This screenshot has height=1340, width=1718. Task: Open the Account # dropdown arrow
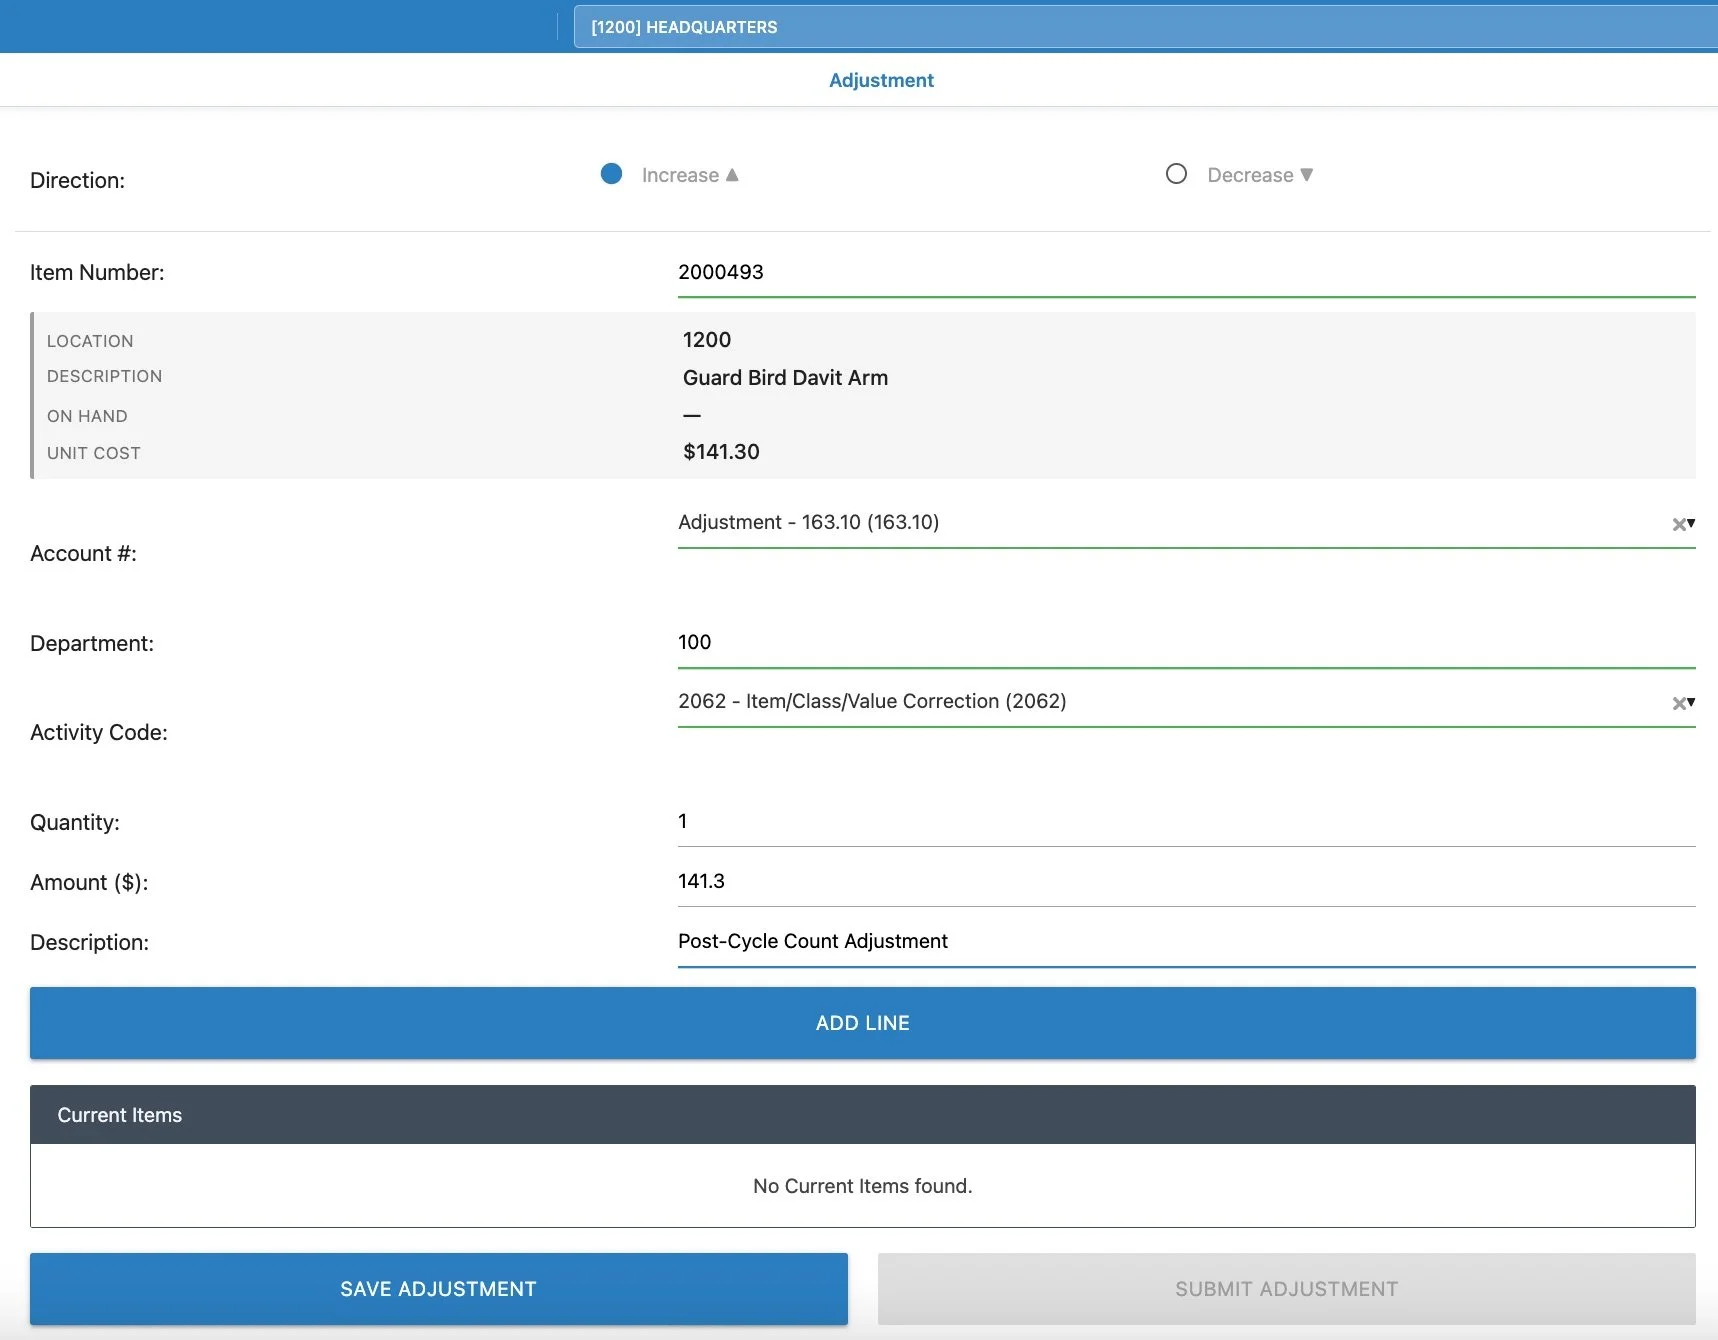[x=1691, y=523]
